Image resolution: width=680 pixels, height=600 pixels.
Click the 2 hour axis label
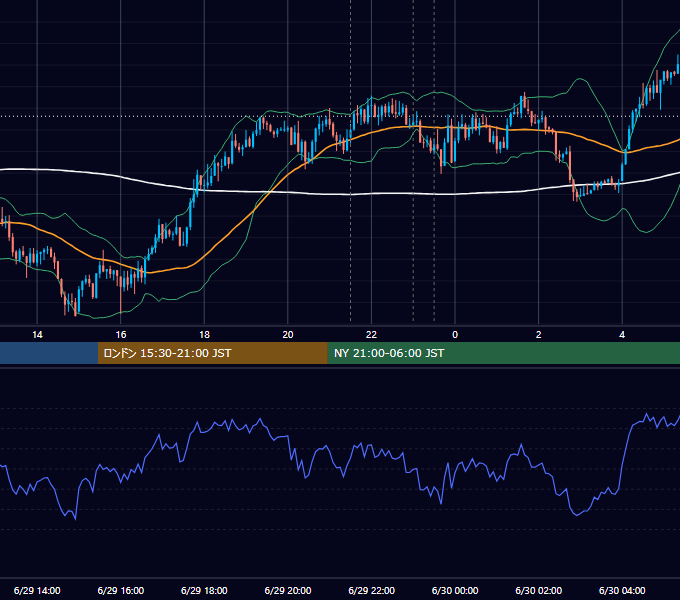(x=539, y=335)
